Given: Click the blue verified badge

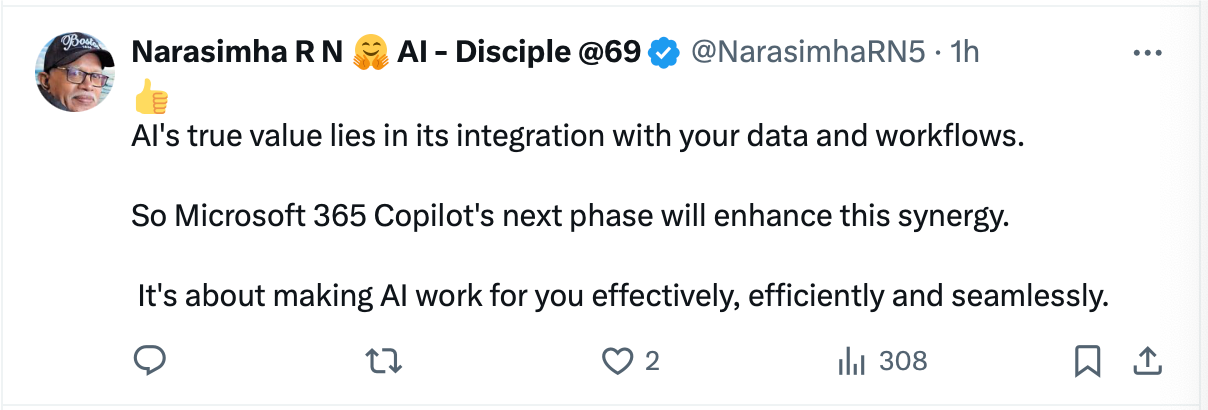Looking at the screenshot, I should [x=663, y=53].
